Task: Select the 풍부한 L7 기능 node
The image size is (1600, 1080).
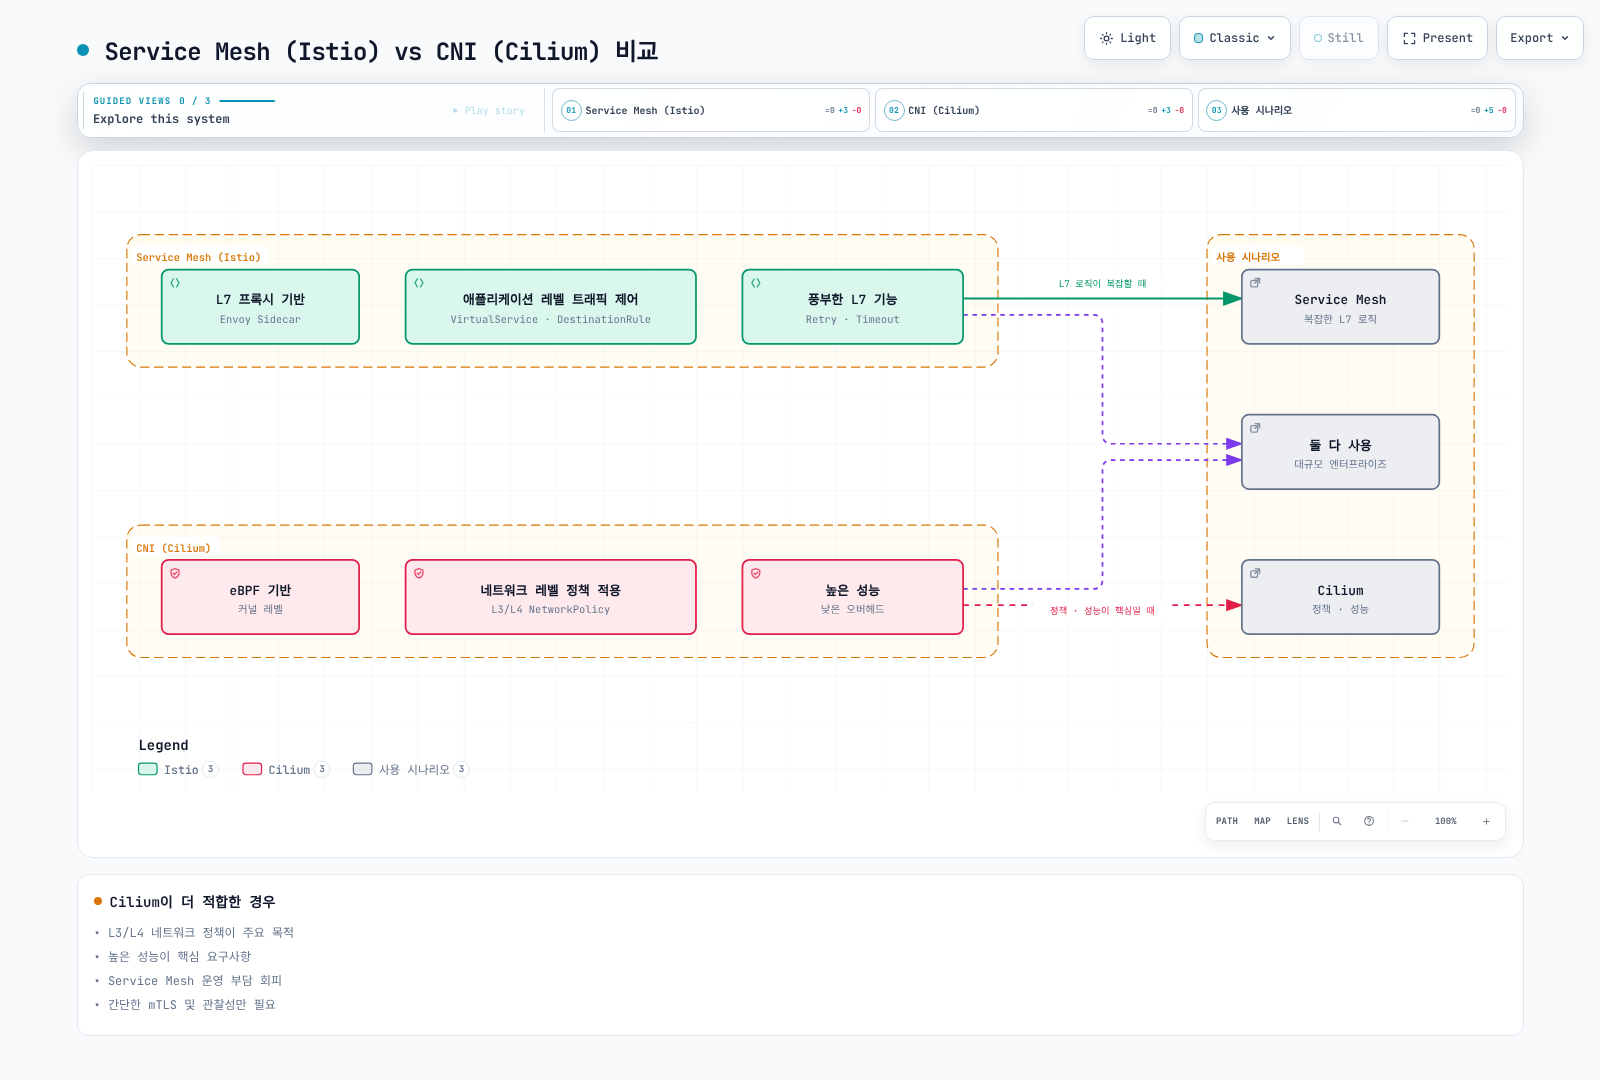Action: tap(852, 307)
